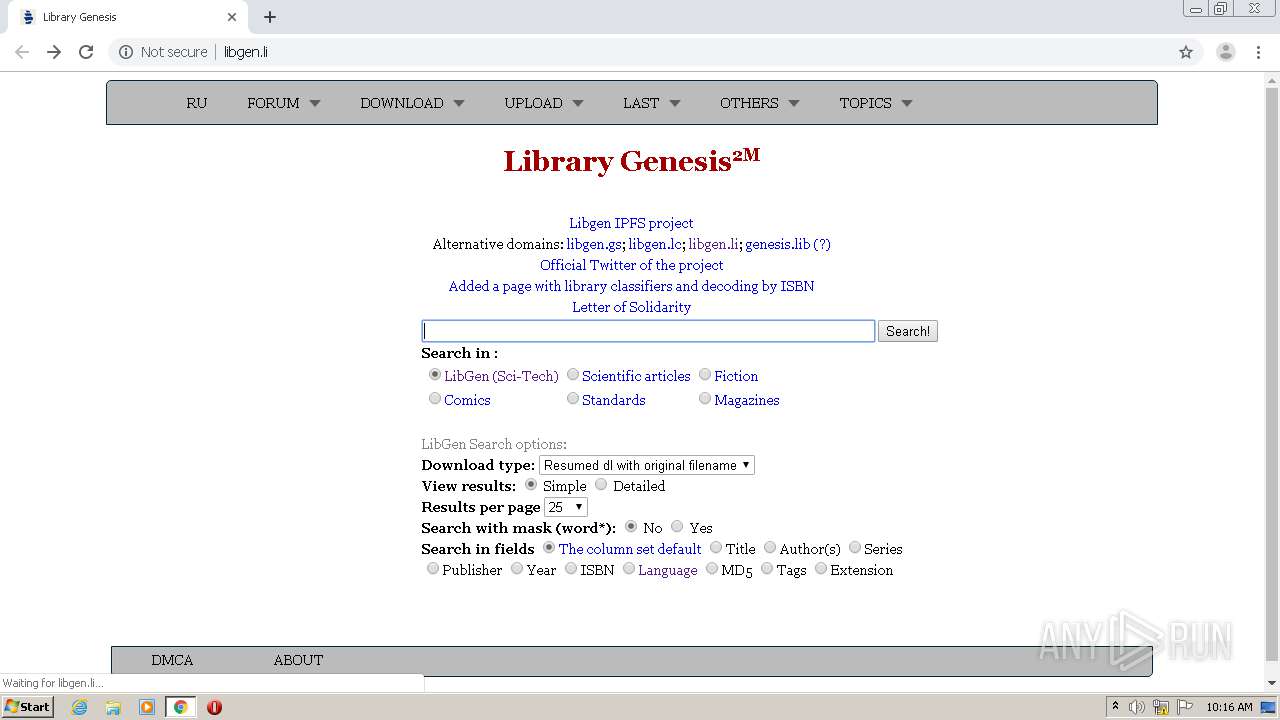Go forward with the browser forward arrow
Viewport: 1280px width, 720px height.
pyautogui.click(x=54, y=52)
